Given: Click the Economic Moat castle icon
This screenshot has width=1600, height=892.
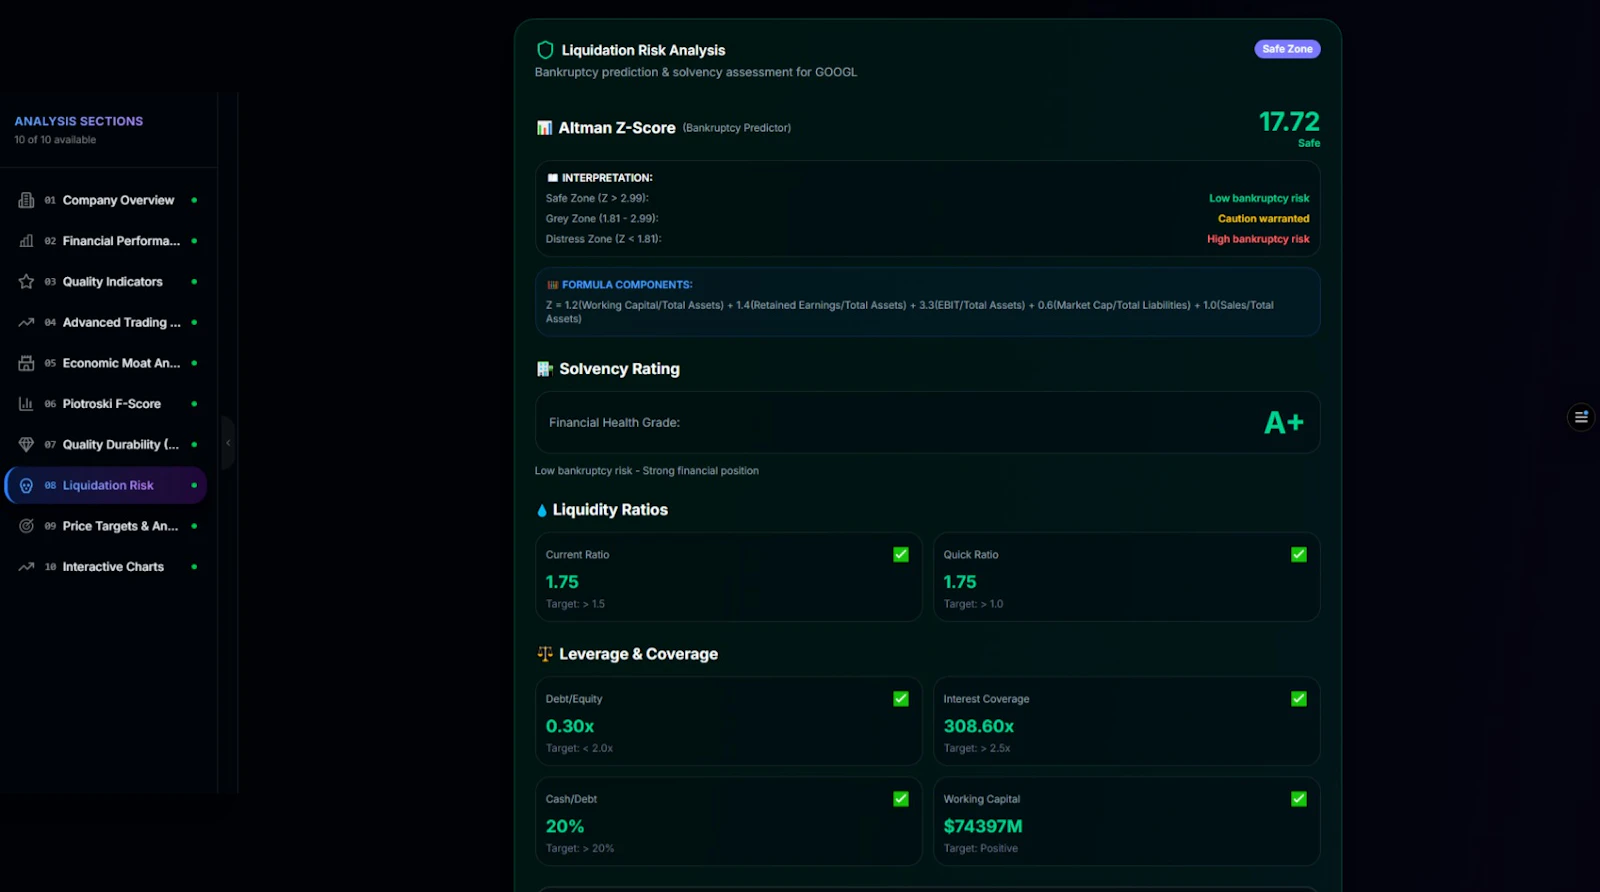Looking at the screenshot, I should point(26,363).
